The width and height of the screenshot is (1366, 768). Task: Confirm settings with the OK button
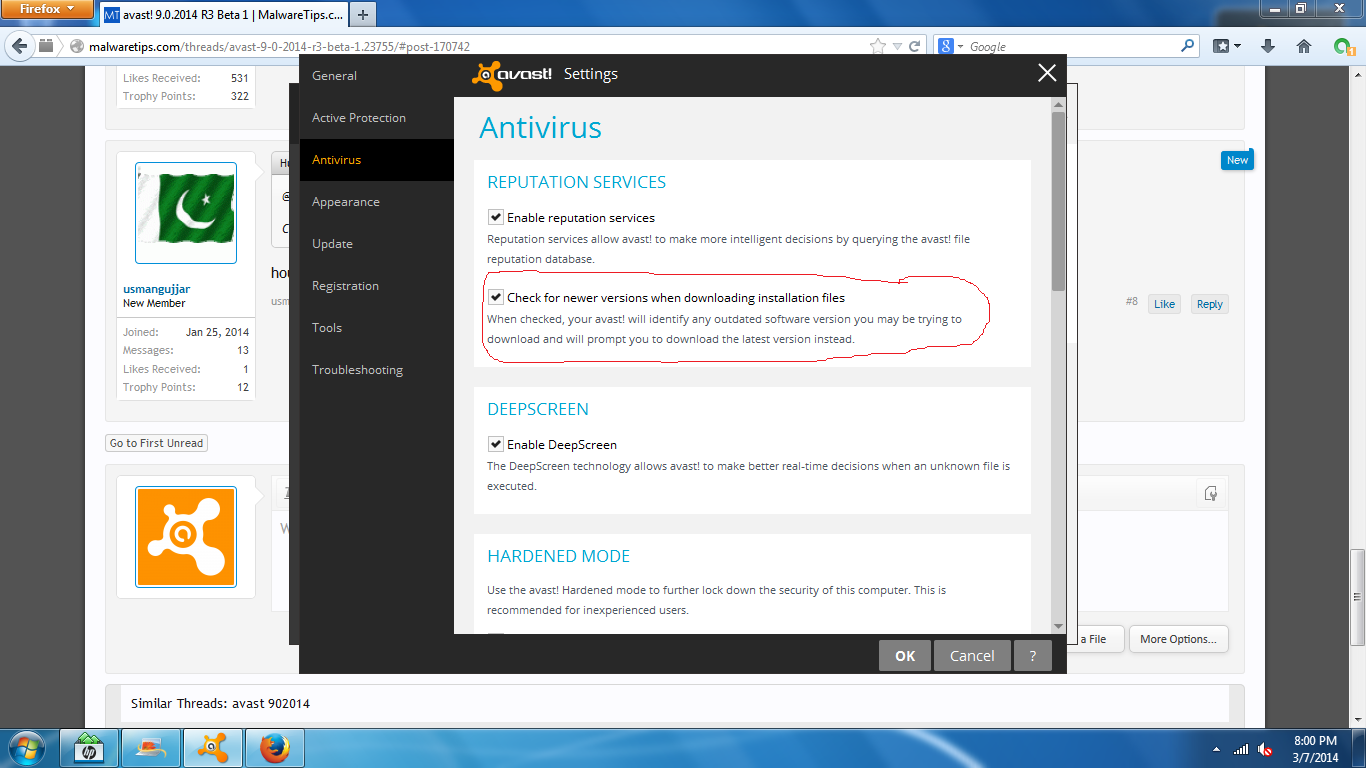point(905,656)
